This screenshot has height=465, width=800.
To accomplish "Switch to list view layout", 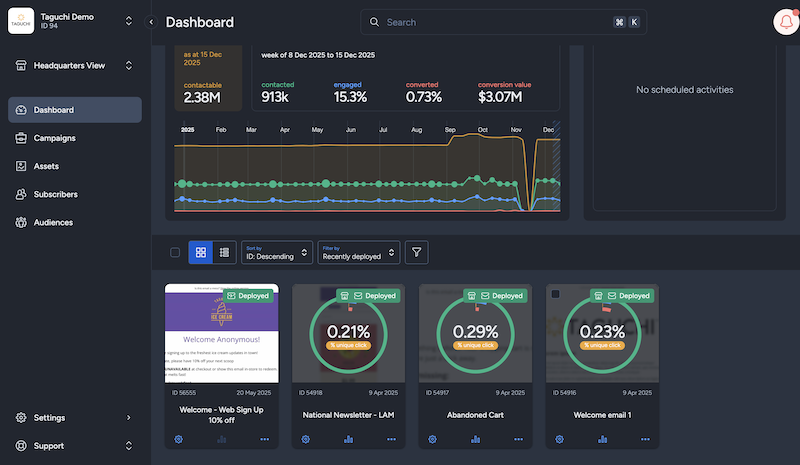I will pyautogui.click(x=224, y=253).
